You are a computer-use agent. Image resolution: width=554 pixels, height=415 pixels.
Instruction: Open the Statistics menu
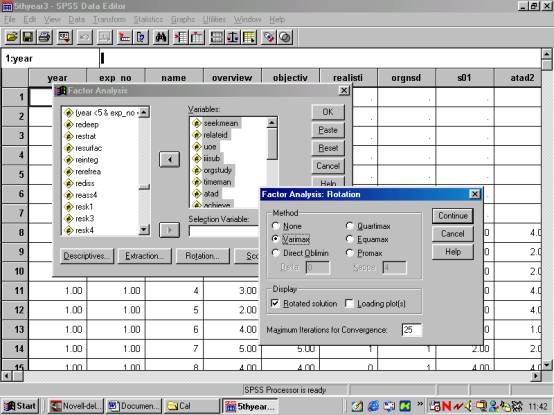pyautogui.click(x=148, y=19)
